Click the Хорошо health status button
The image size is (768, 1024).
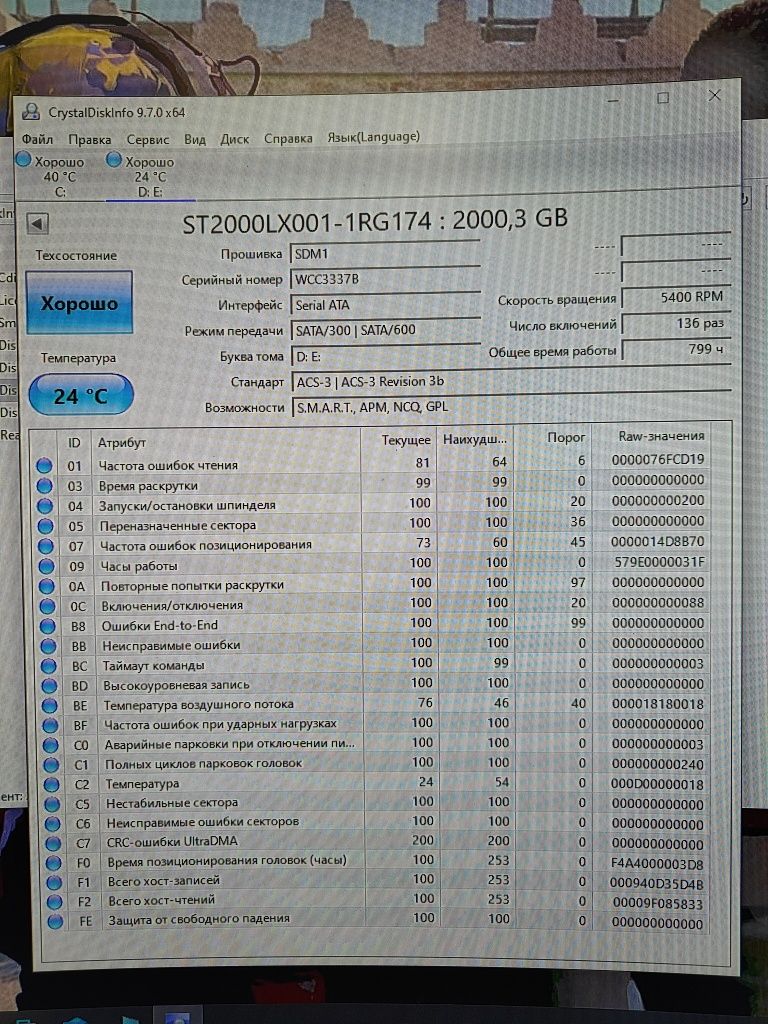79,303
